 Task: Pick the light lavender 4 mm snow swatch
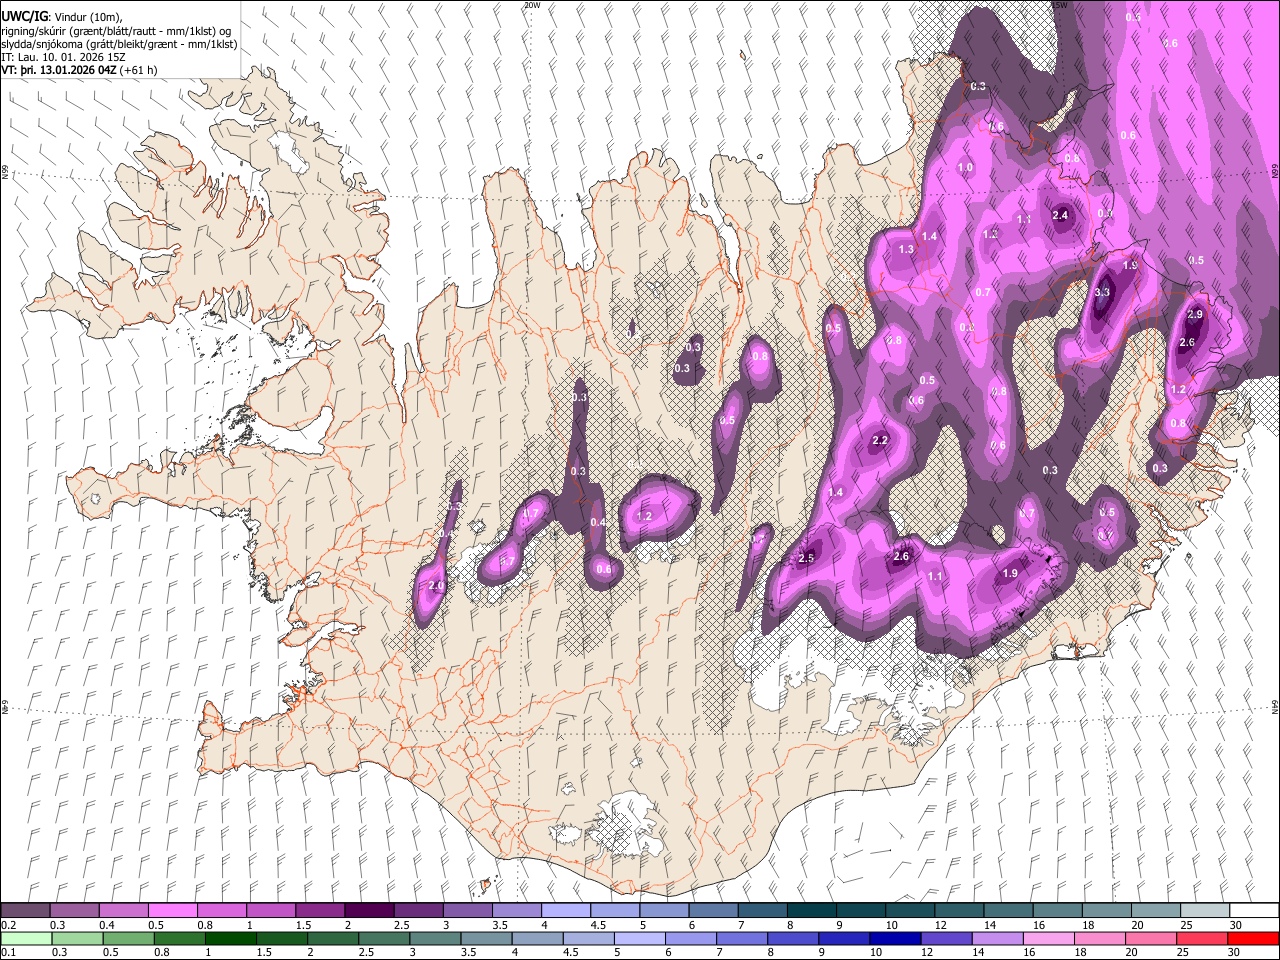click(x=566, y=911)
